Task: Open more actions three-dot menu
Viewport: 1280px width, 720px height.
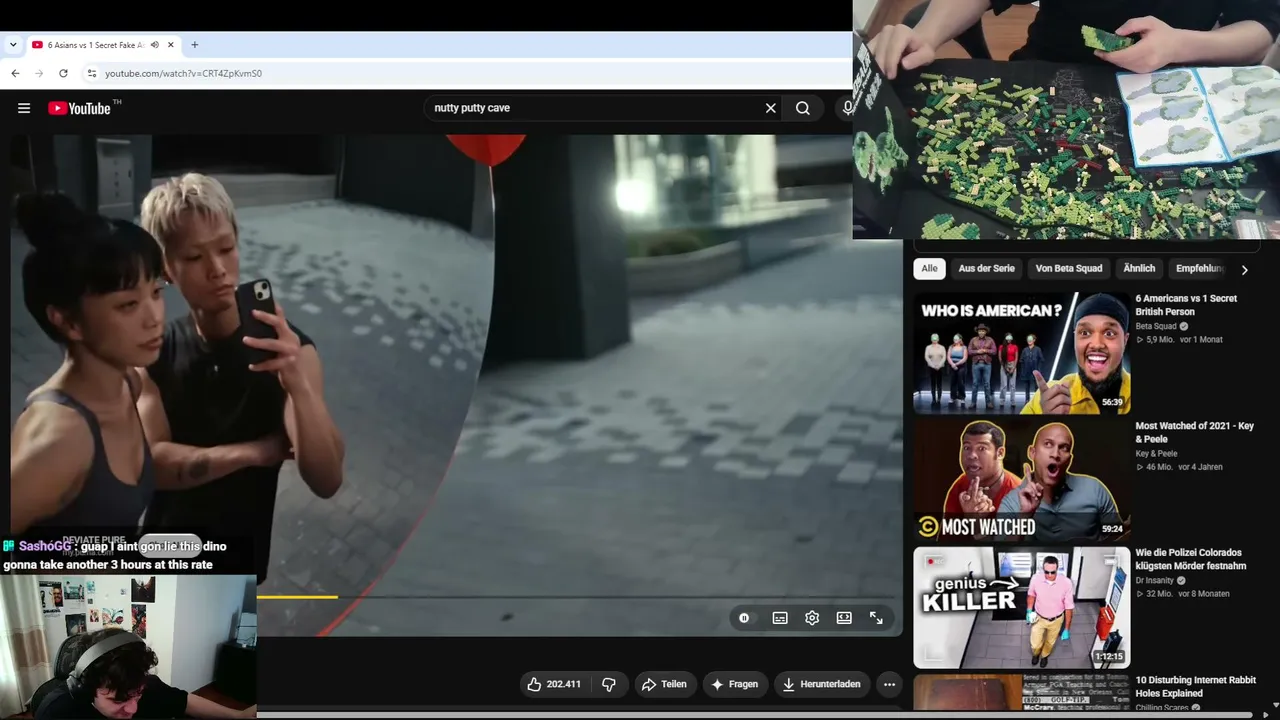Action: (x=889, y=684)
